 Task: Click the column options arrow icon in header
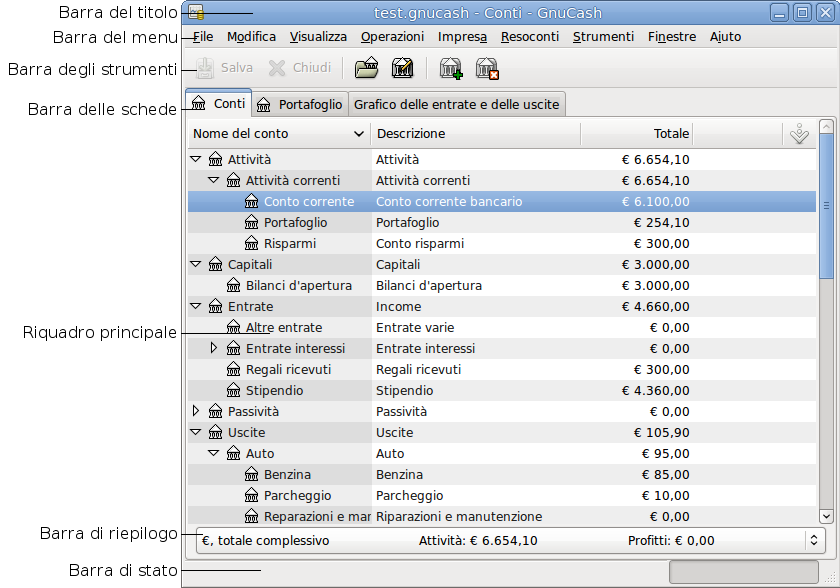pos(799,134)
